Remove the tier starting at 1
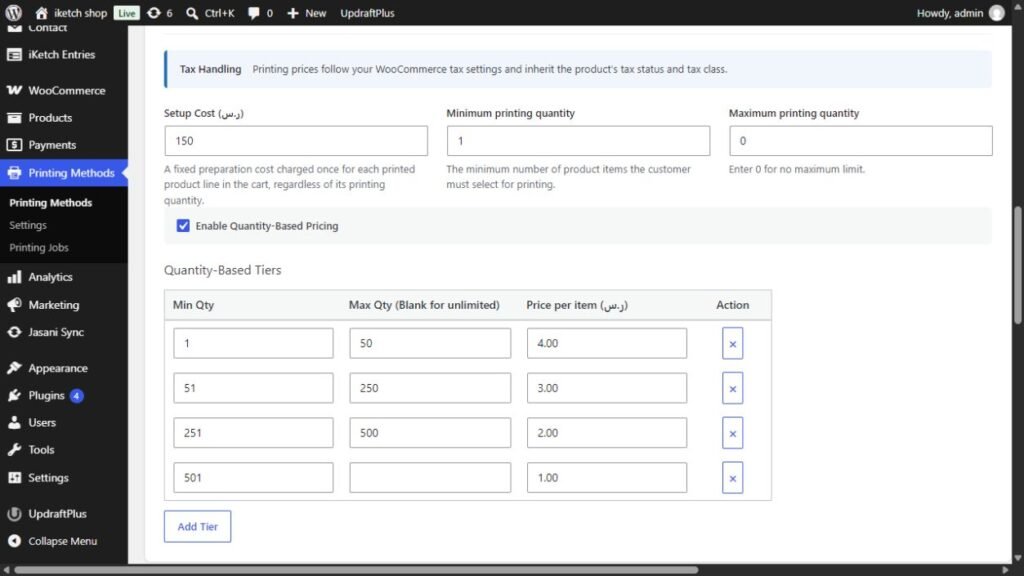The image size is (1024, 576). (732, 344)
